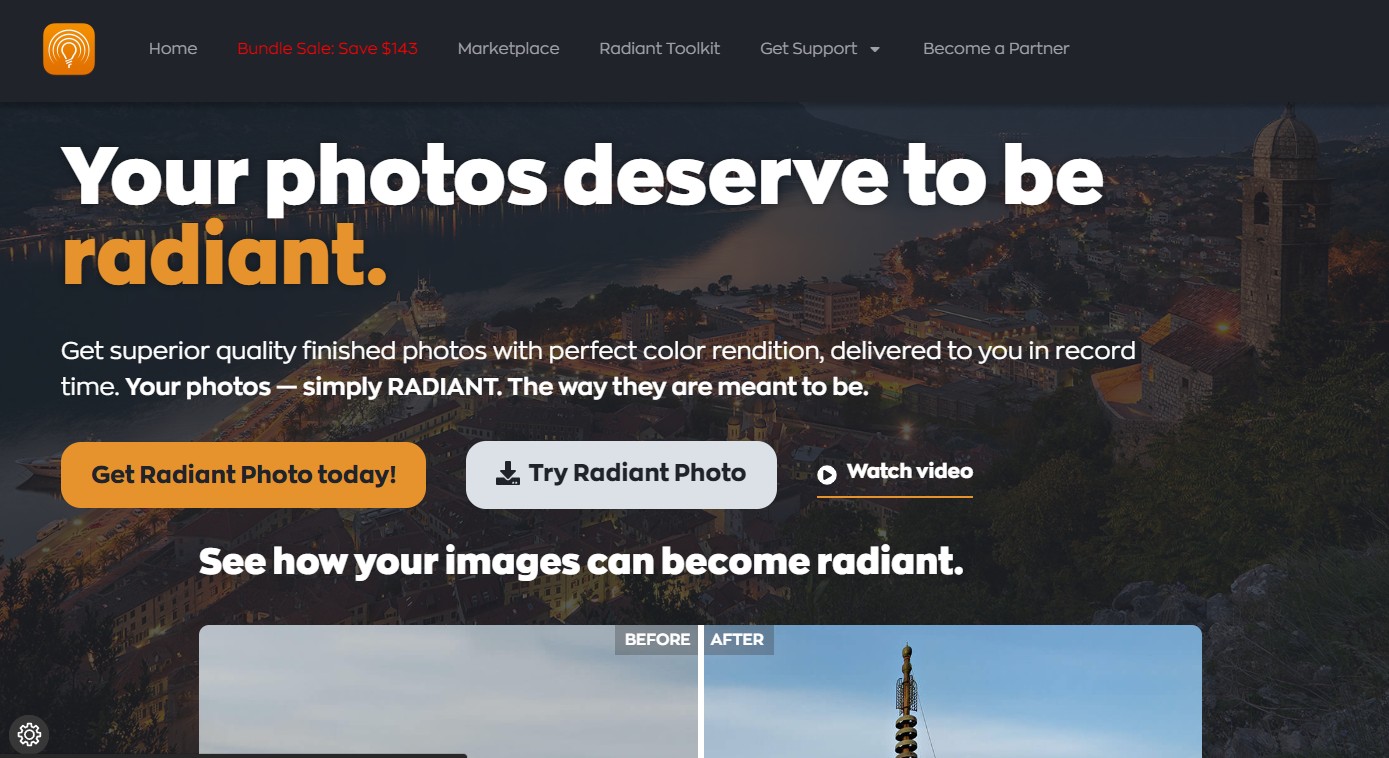Click the orange Radiant lightbulb logo
Image resolution: width=1389 pixels, height=758 pixels.
tap(69, 49)
